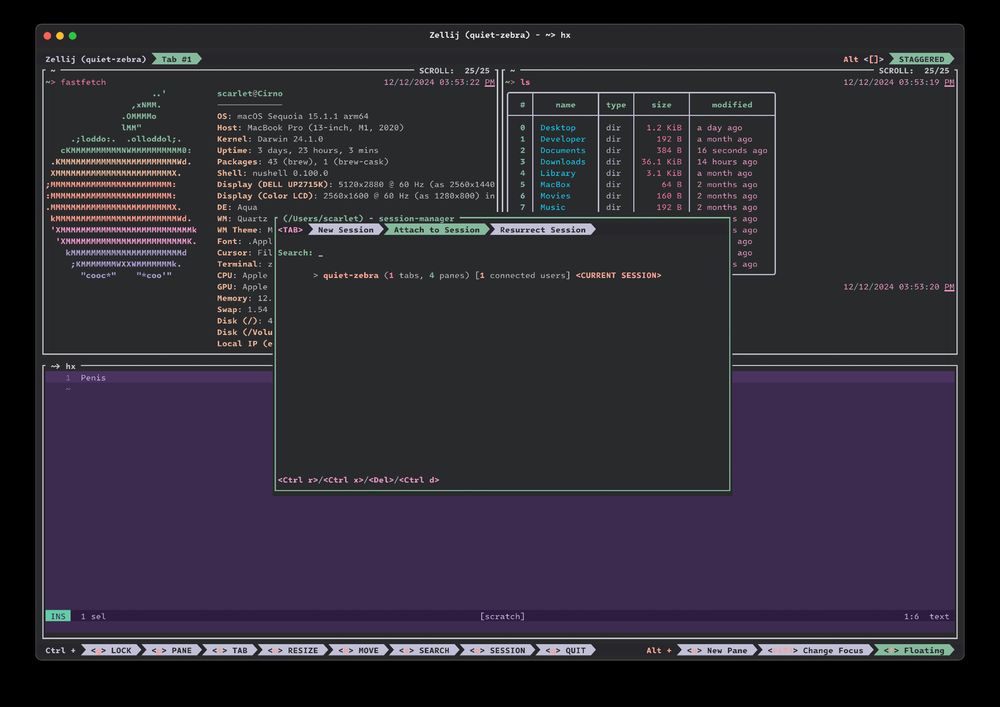This screenshot has width=1000, height=707.
Task: Click the Uptime line in fastfetch output
Action: click(297, 150)
